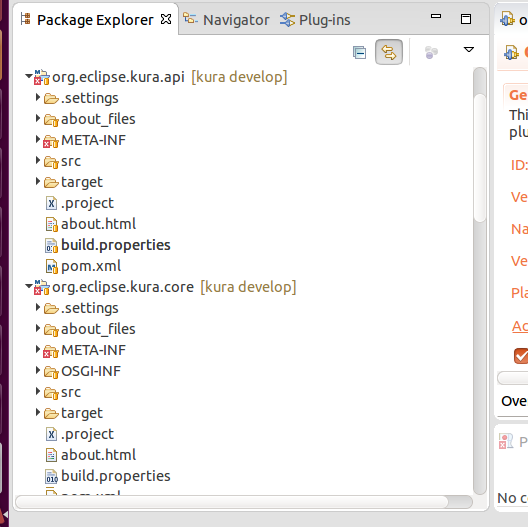The height and width of the screenshot is (527, 528).
Task: Click target folder icon in kura.api
Action: point(51,182)
